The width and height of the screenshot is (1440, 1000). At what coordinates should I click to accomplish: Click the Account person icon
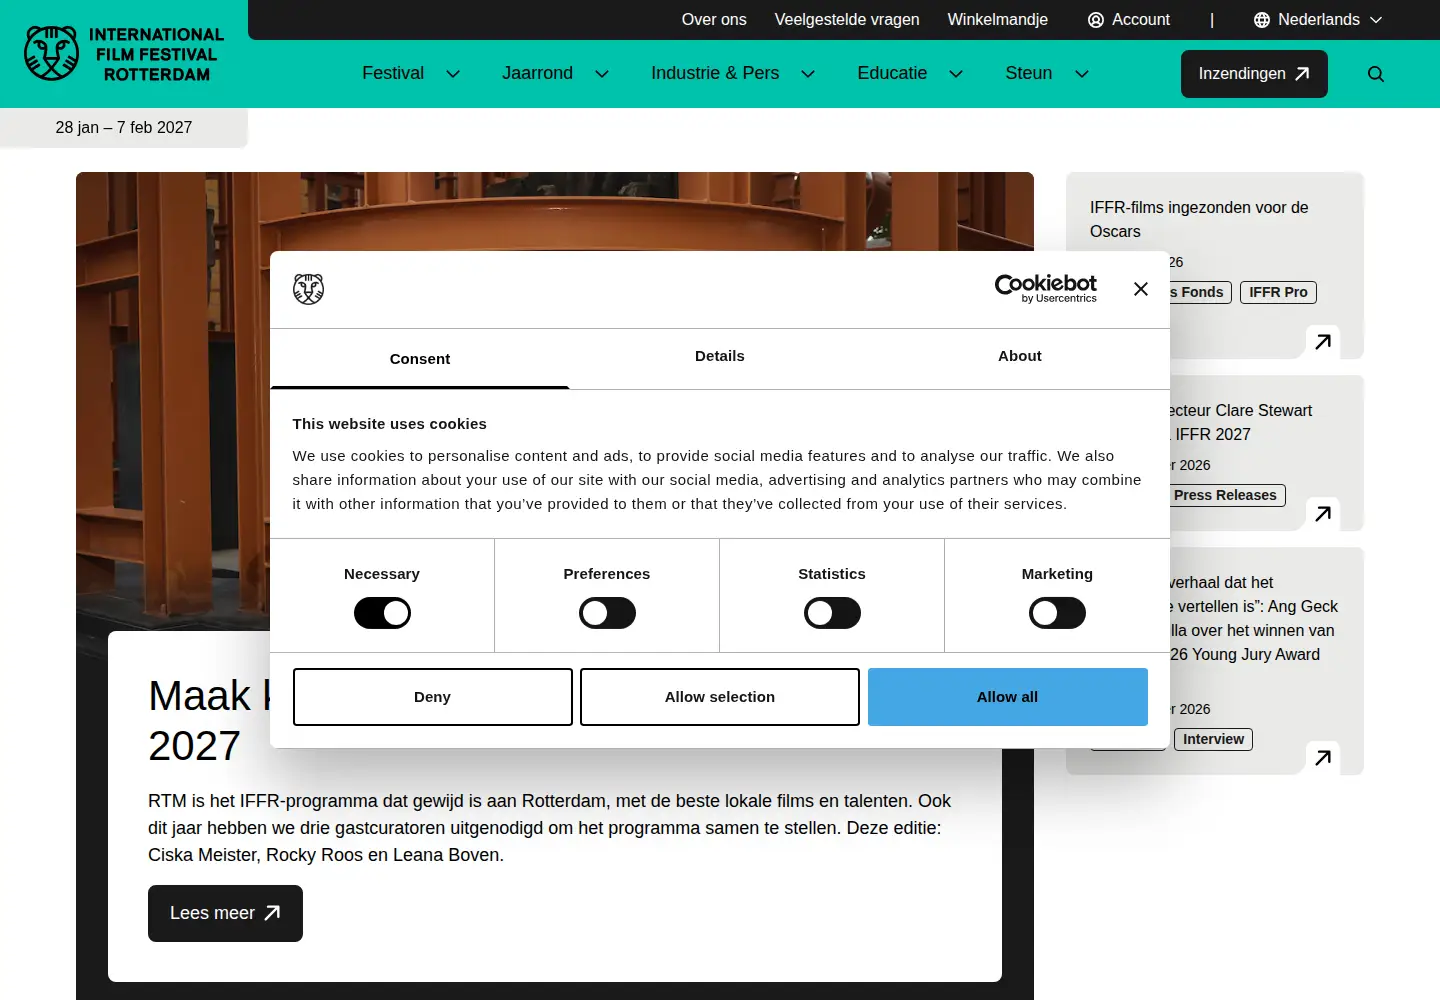point(1096,20)
